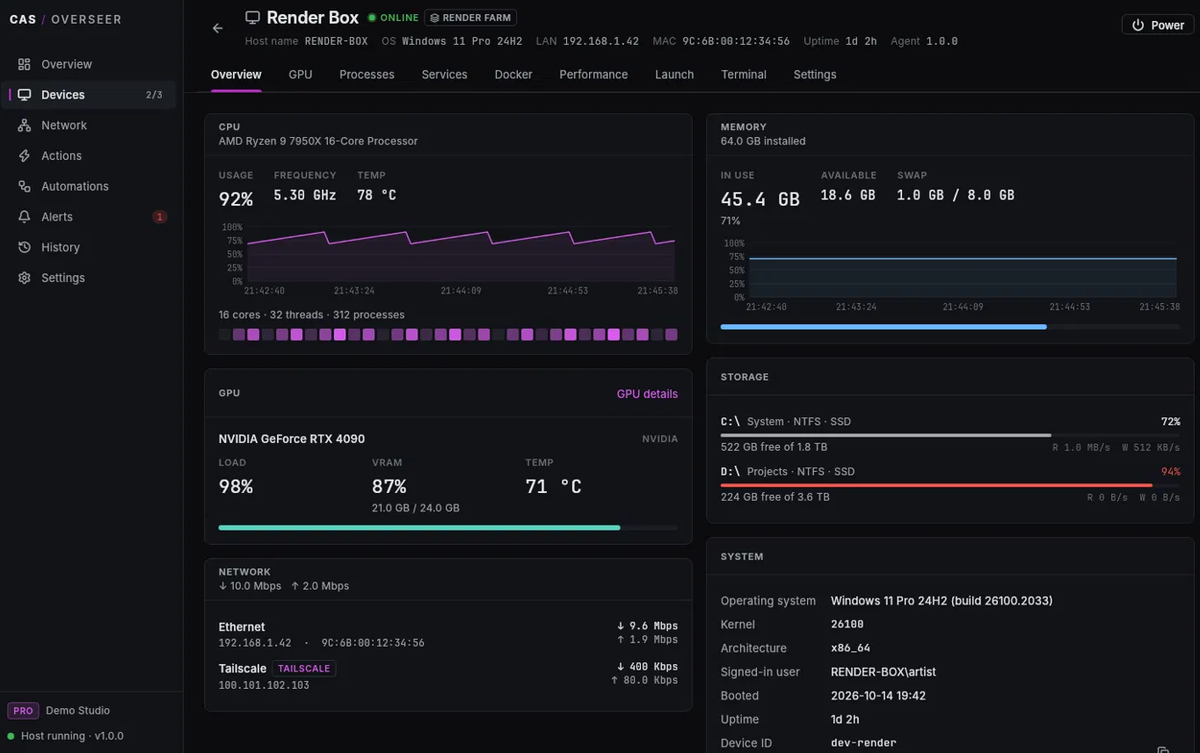Viewport: 1200px width, 753px height.
Task: Click the red D:\ storage usage bar
Action: point(950,485)
